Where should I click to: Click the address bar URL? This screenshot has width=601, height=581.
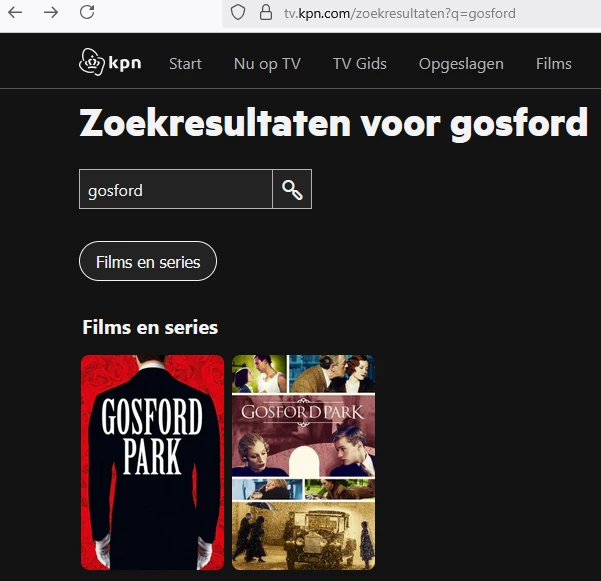(400, 14)
